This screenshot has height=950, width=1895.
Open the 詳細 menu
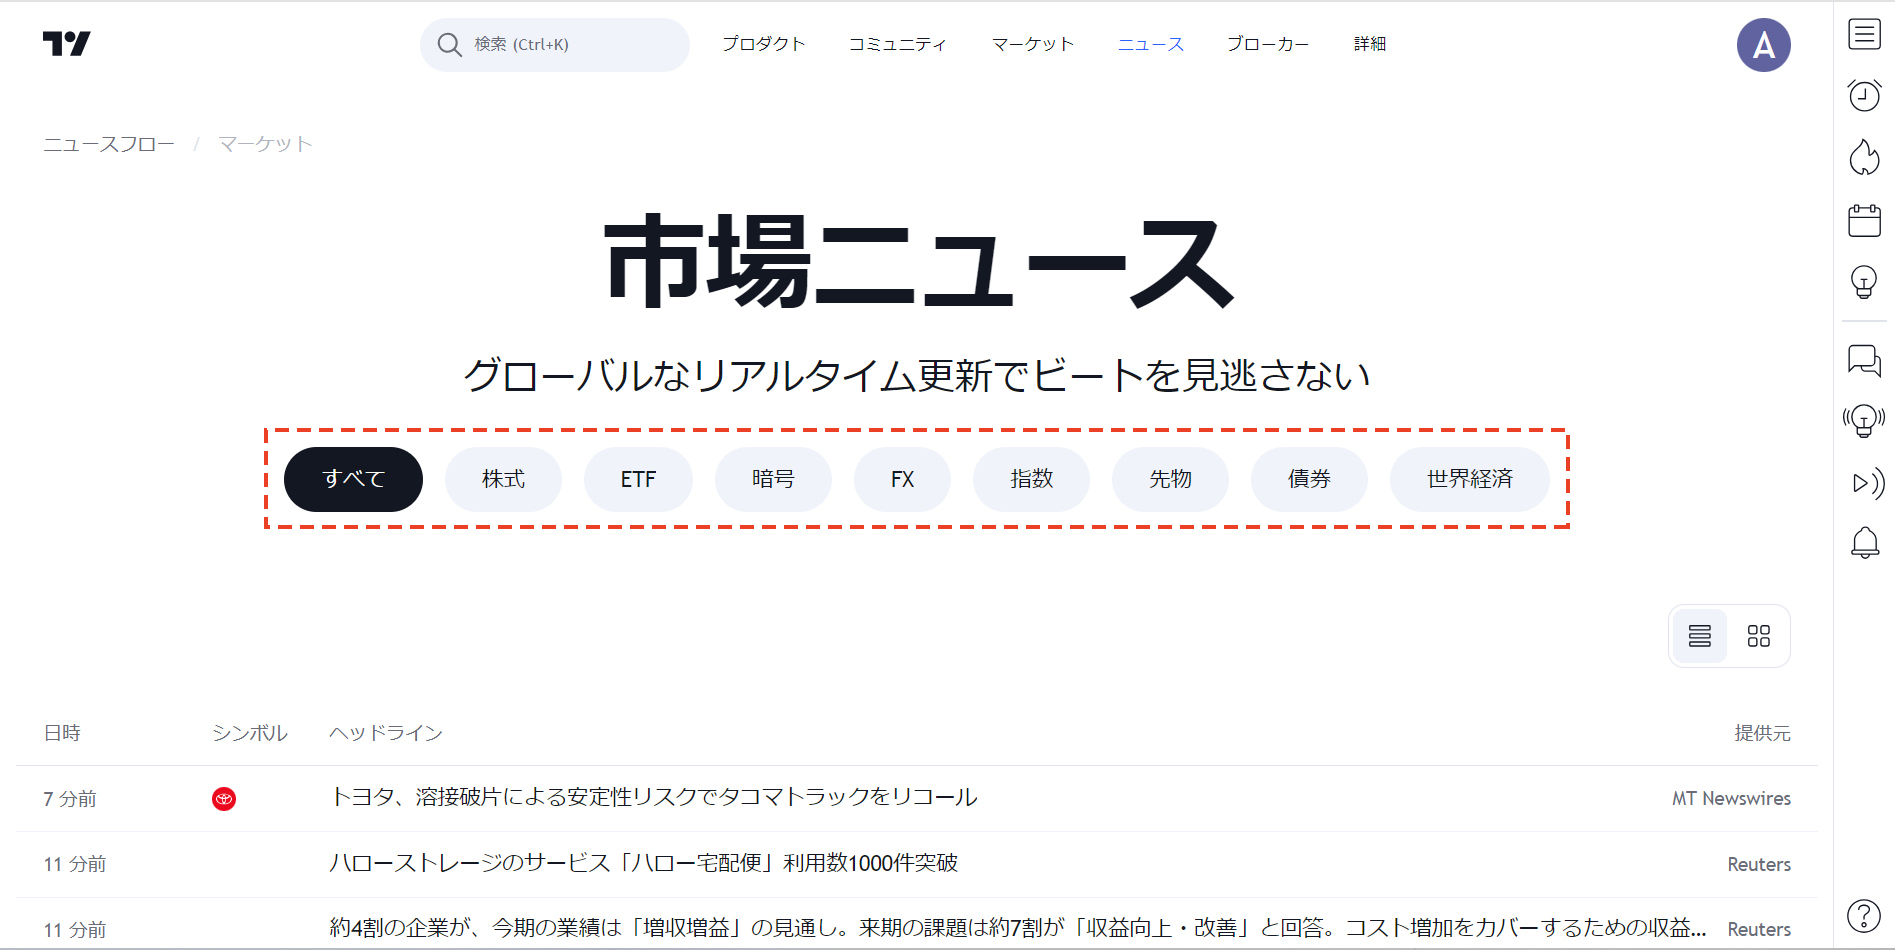[x=1370, y=44]
